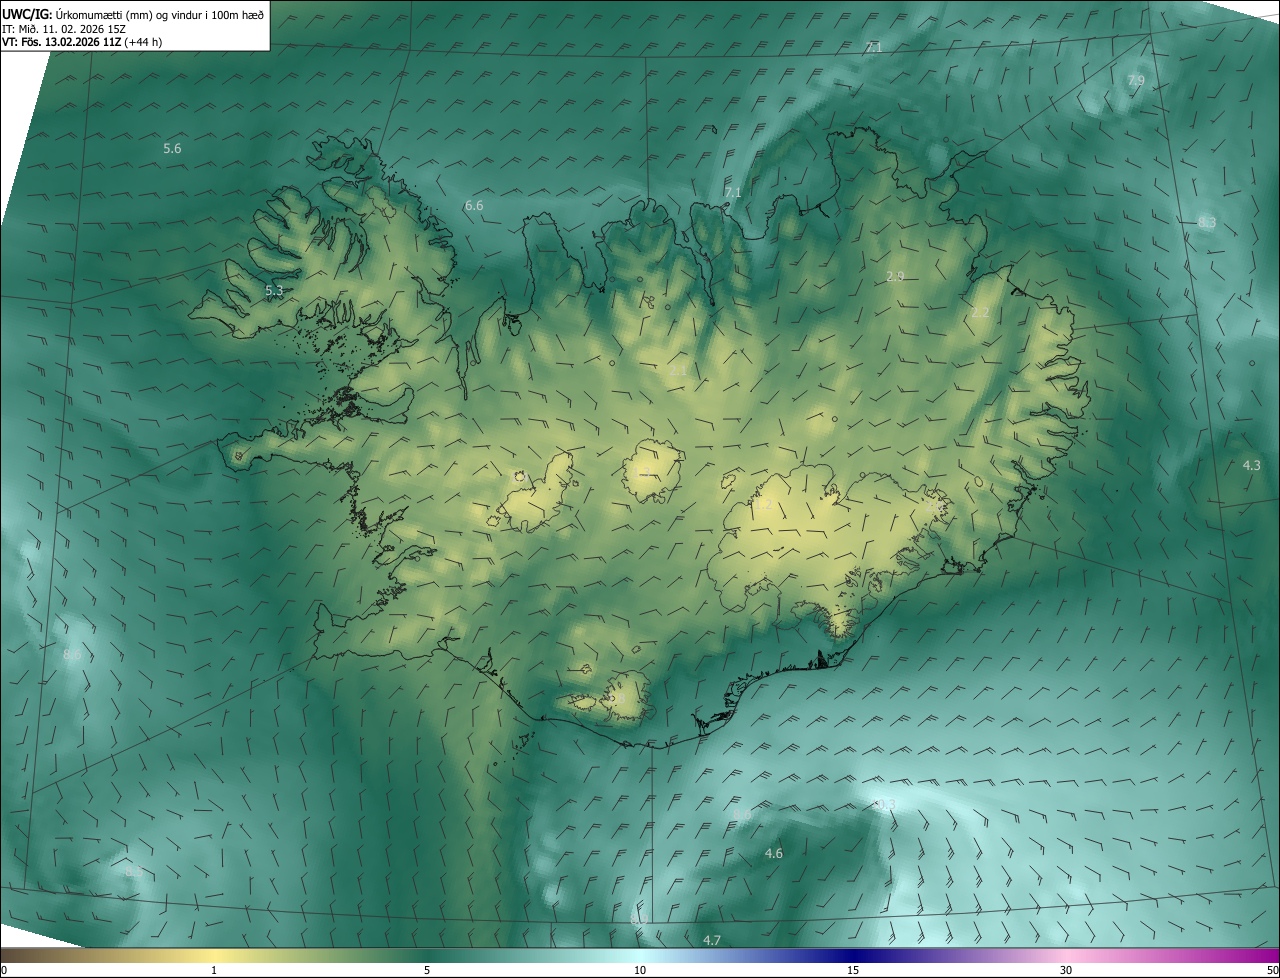Click the 5.3 value label in the Westfjords
1280x978 pixels.
pyautogui.click(x=274, y=291)
